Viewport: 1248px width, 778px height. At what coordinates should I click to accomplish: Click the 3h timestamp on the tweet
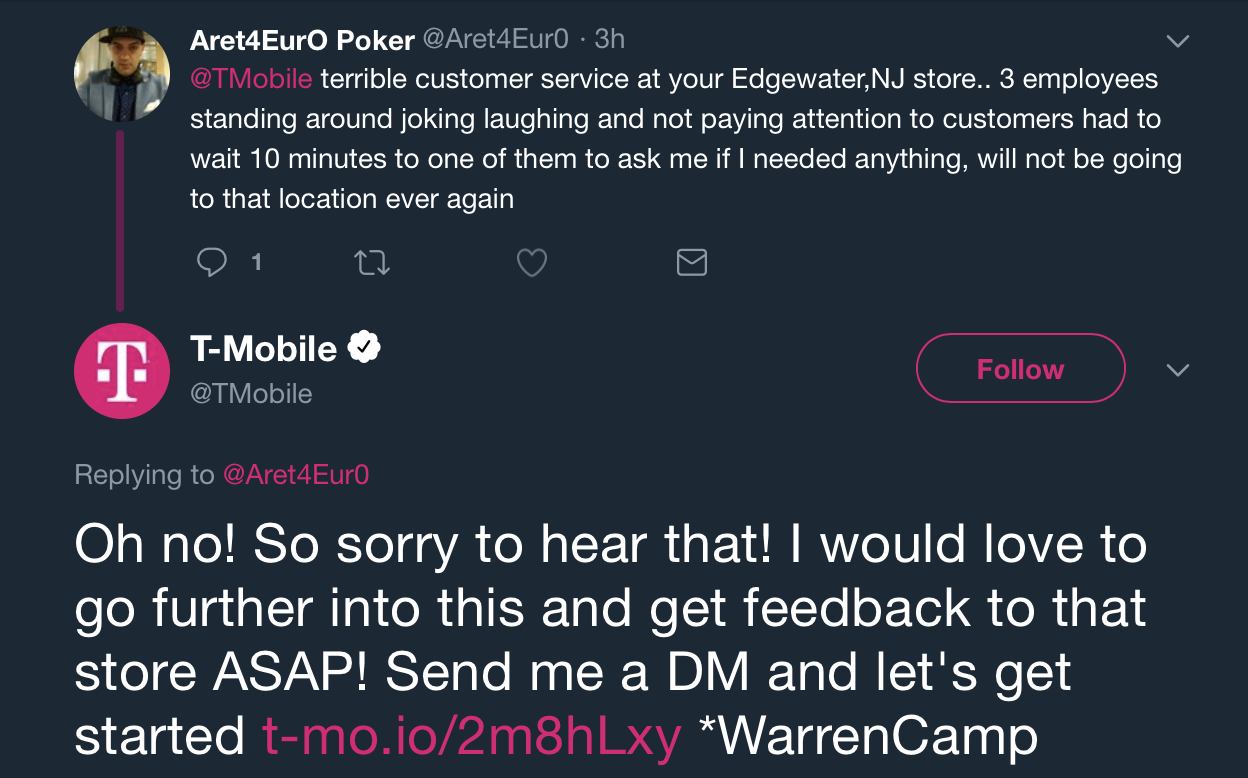click(609, 39)
